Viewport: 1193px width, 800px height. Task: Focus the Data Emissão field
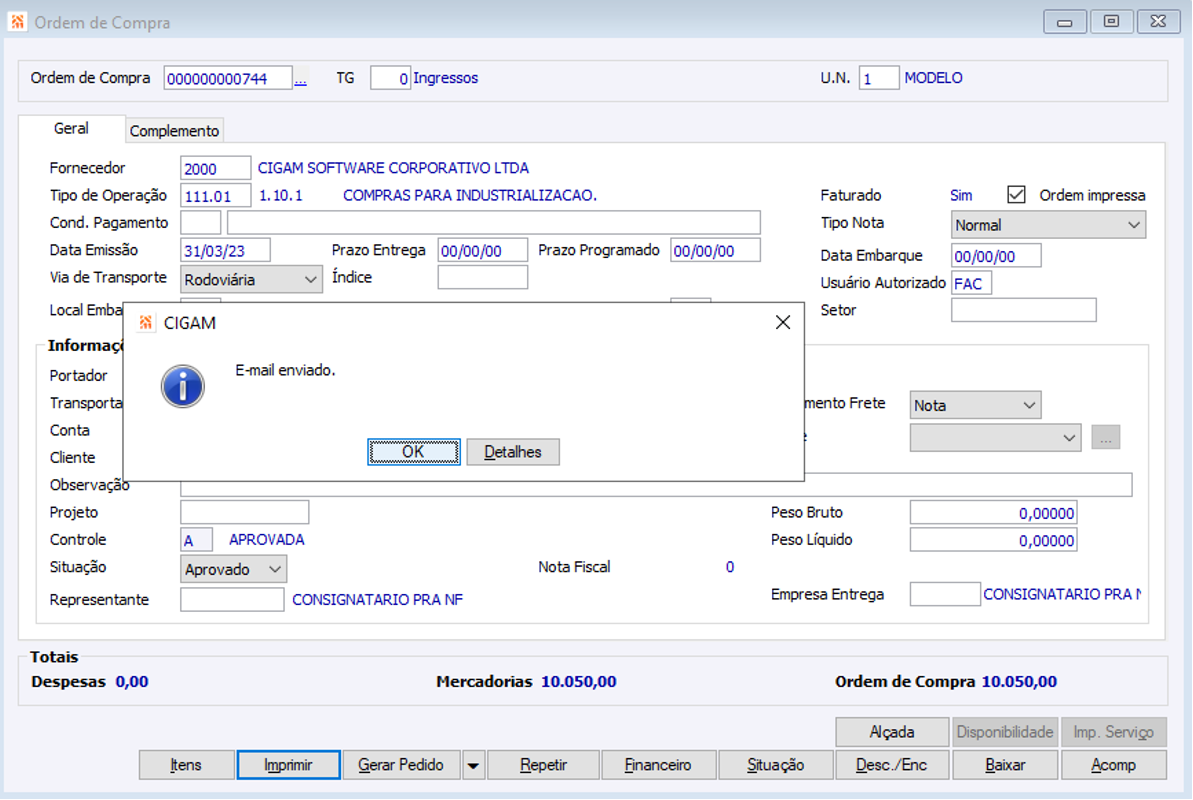(x=225, y=250)
